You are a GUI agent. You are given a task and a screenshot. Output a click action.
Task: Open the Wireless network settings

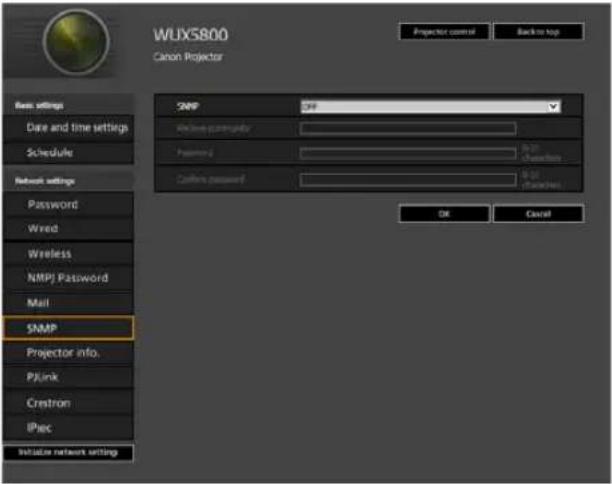[68, 254]
